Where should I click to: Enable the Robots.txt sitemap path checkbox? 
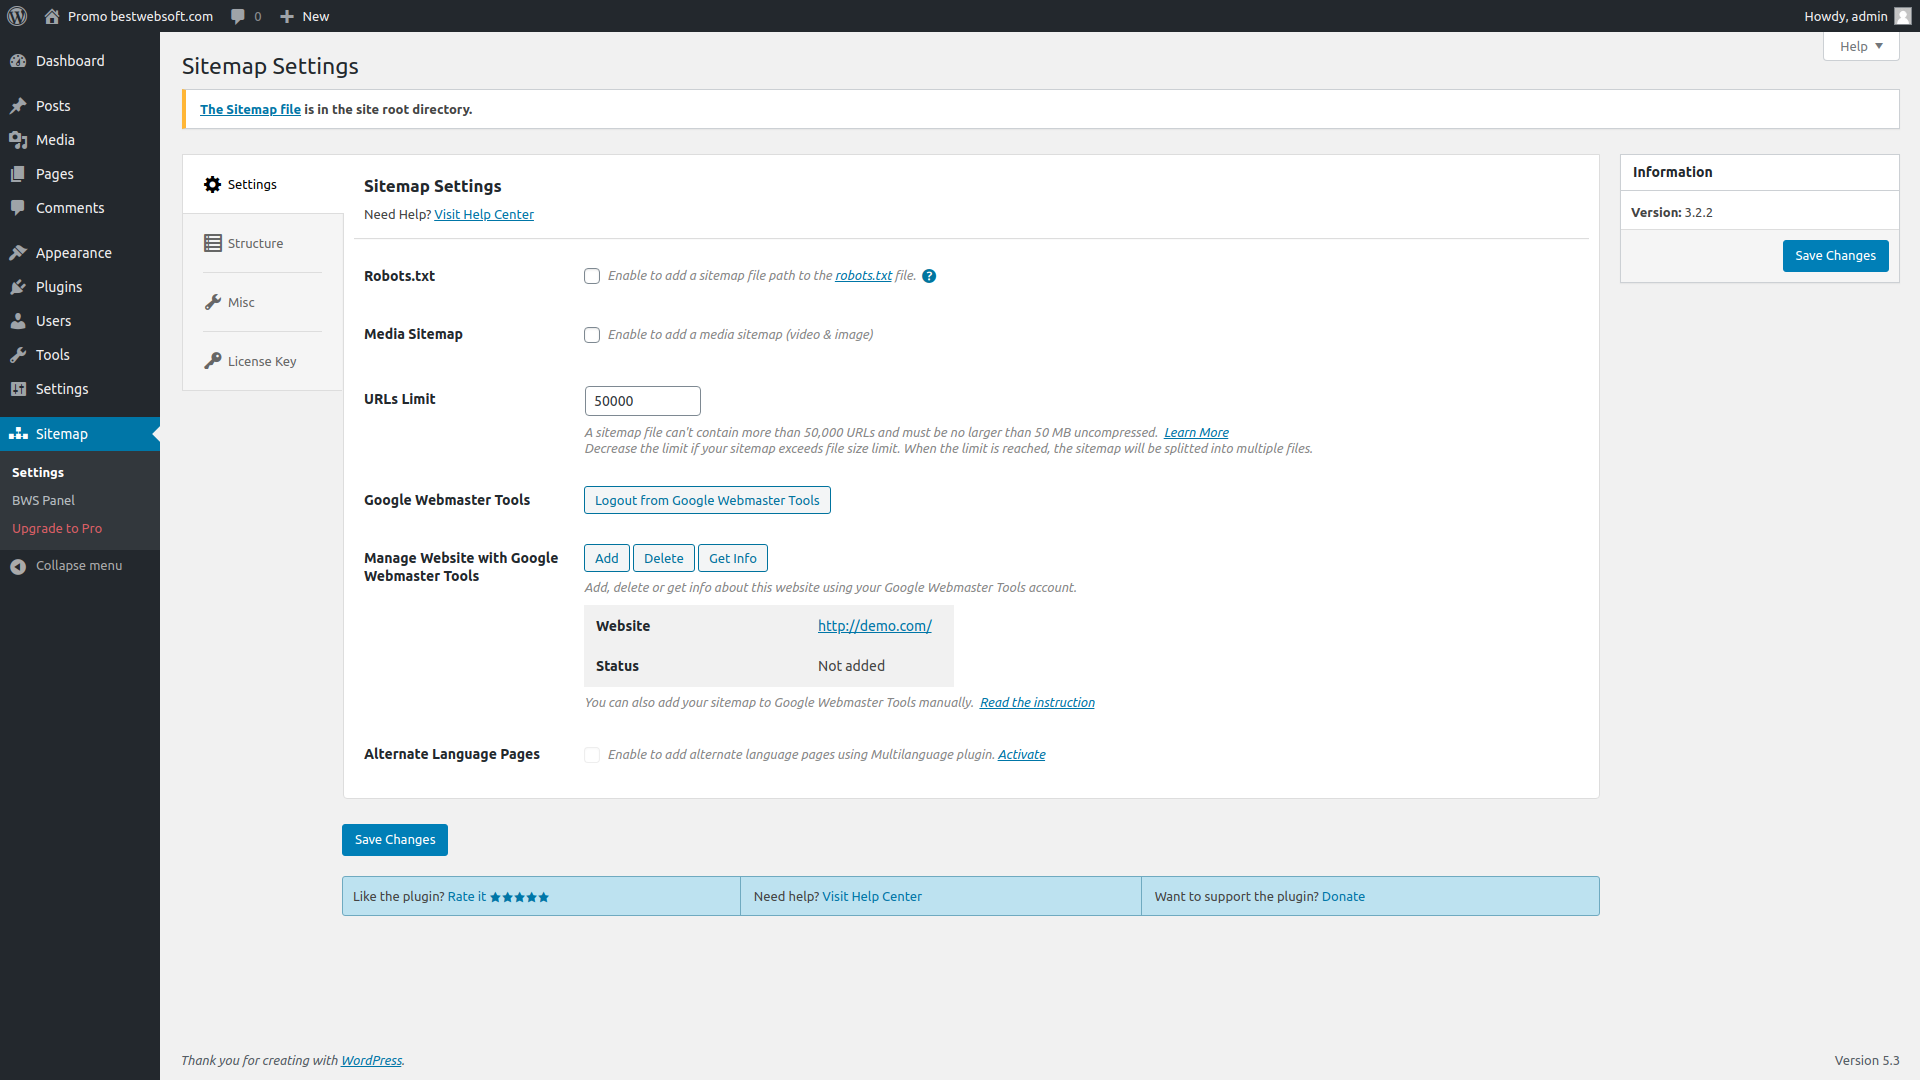tap(592, 276)
